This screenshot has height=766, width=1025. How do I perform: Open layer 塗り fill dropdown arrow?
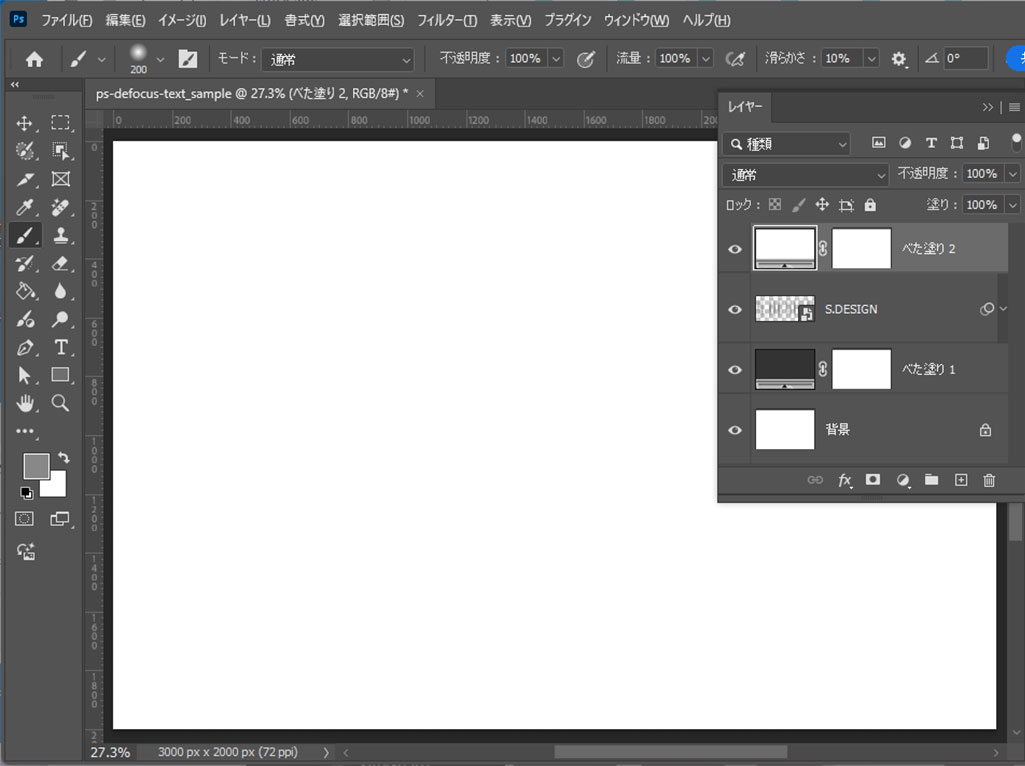coord(1012,205)
